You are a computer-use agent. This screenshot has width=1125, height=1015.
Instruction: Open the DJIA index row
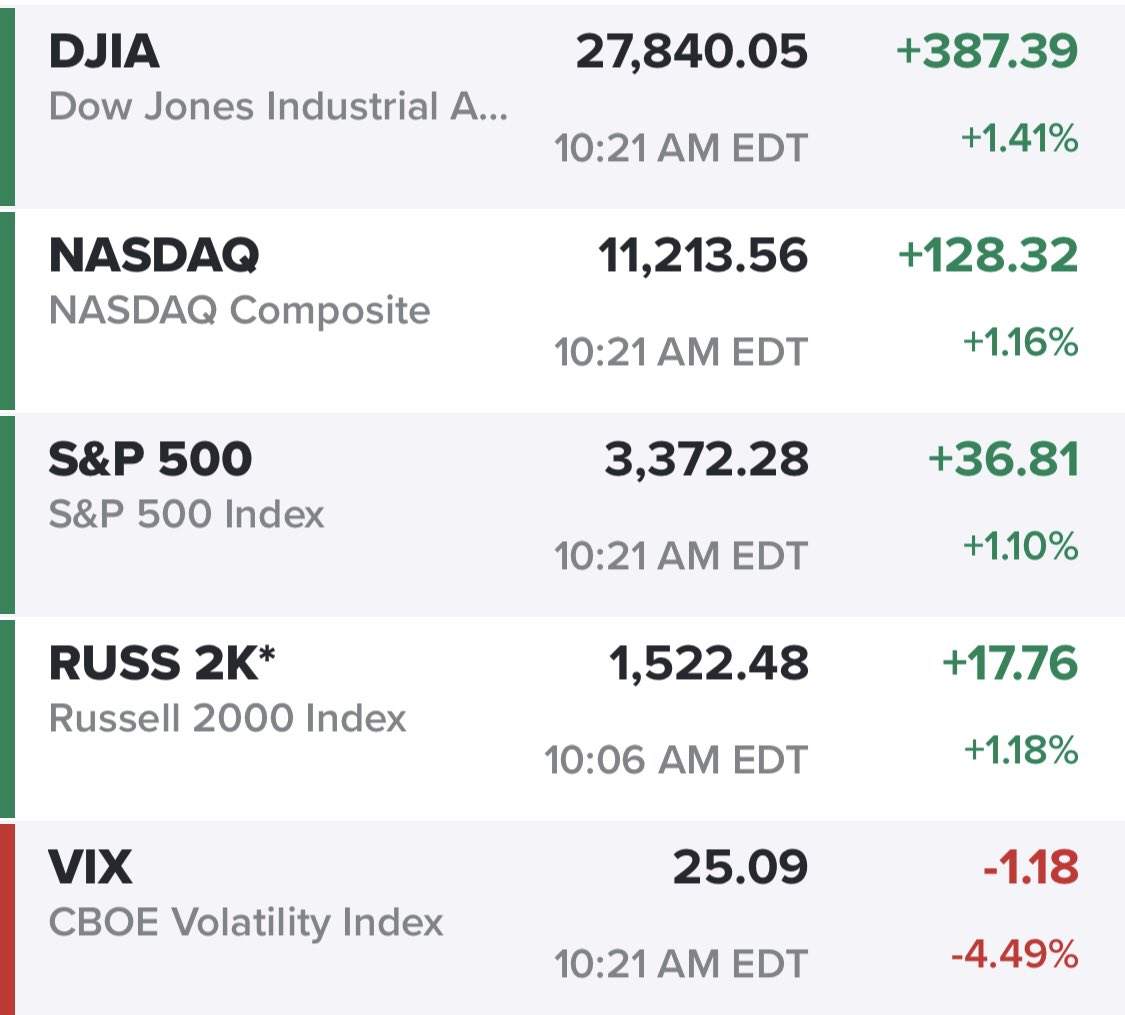(x=562, y=105)
